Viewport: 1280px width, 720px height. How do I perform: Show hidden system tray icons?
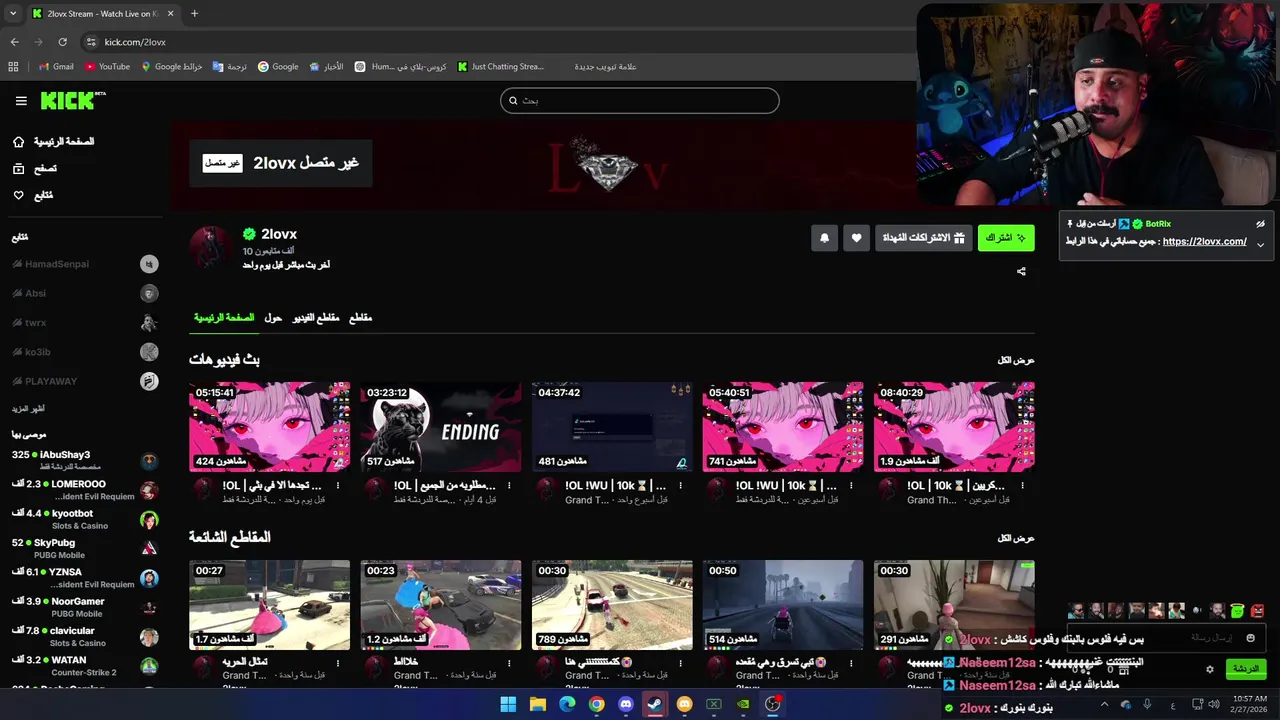coord(1104,704)
